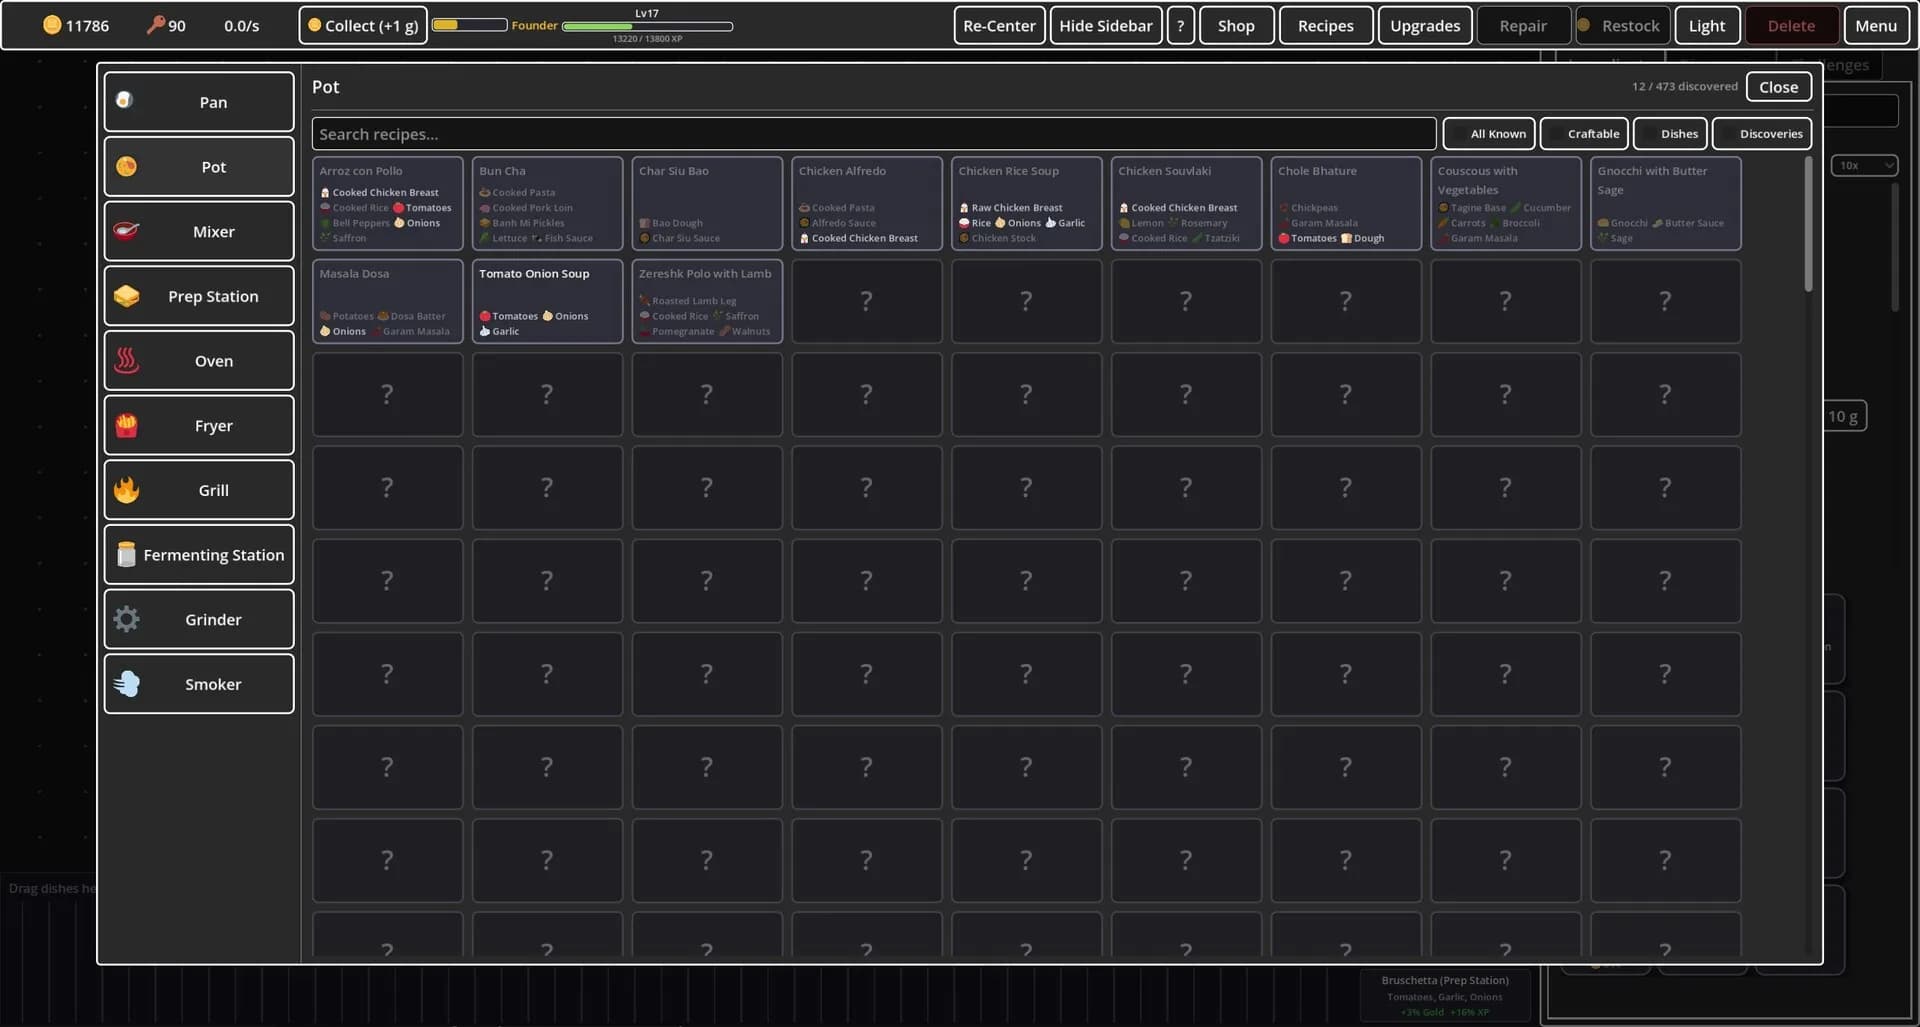Close the Pot recipes window
1920x1027 pixels.
point(1778,87)
